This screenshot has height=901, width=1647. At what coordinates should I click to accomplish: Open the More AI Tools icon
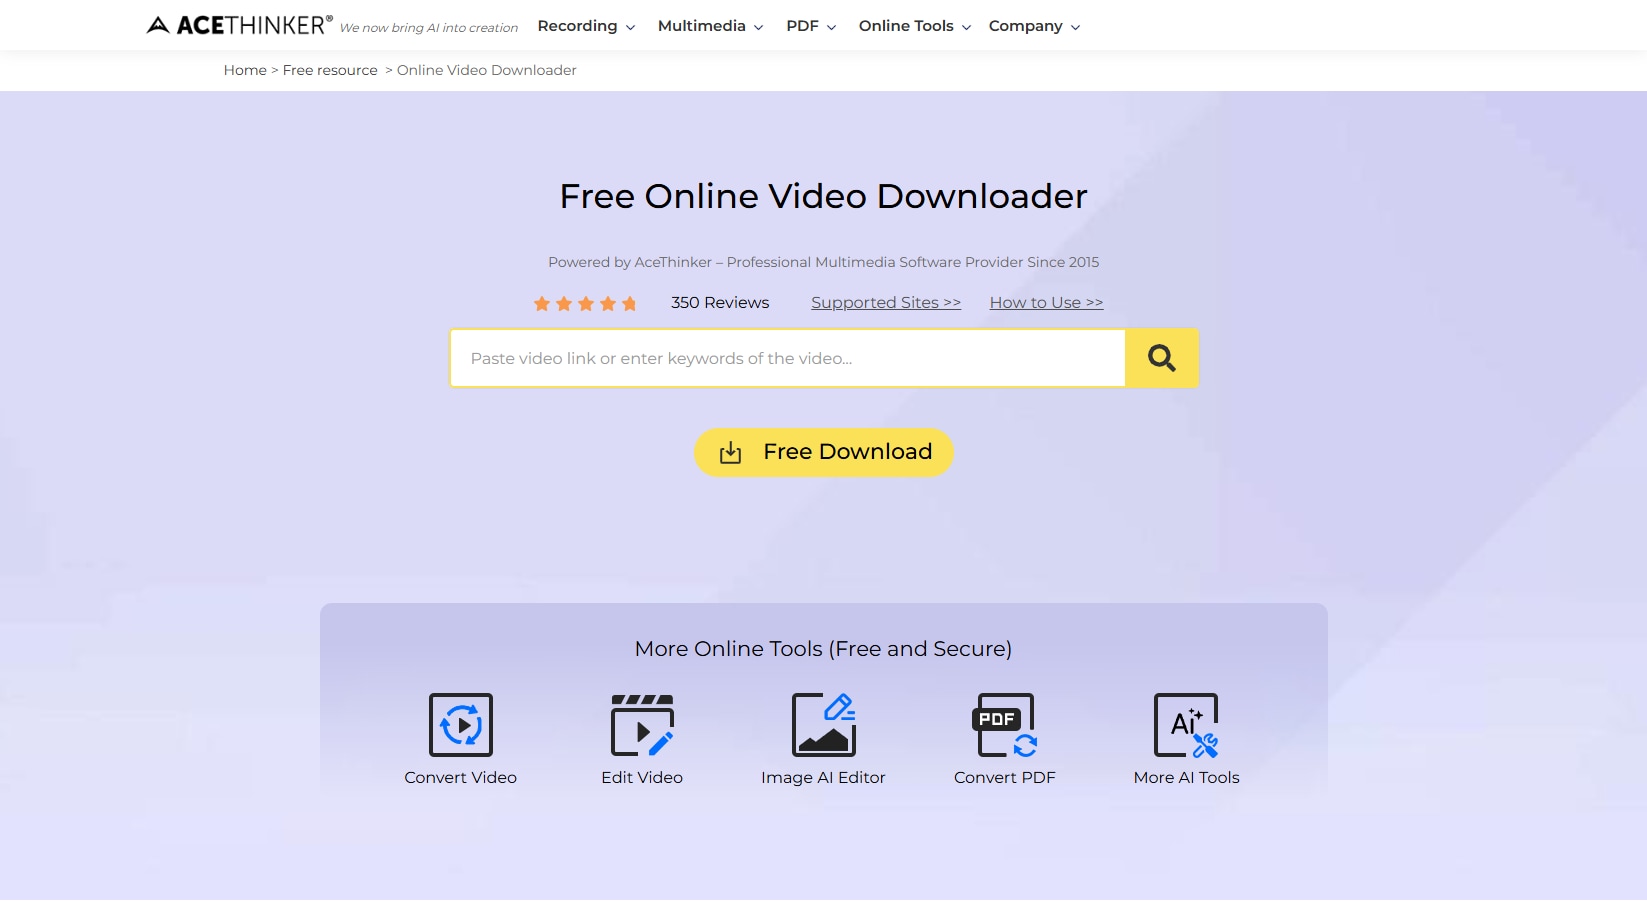1186,725
